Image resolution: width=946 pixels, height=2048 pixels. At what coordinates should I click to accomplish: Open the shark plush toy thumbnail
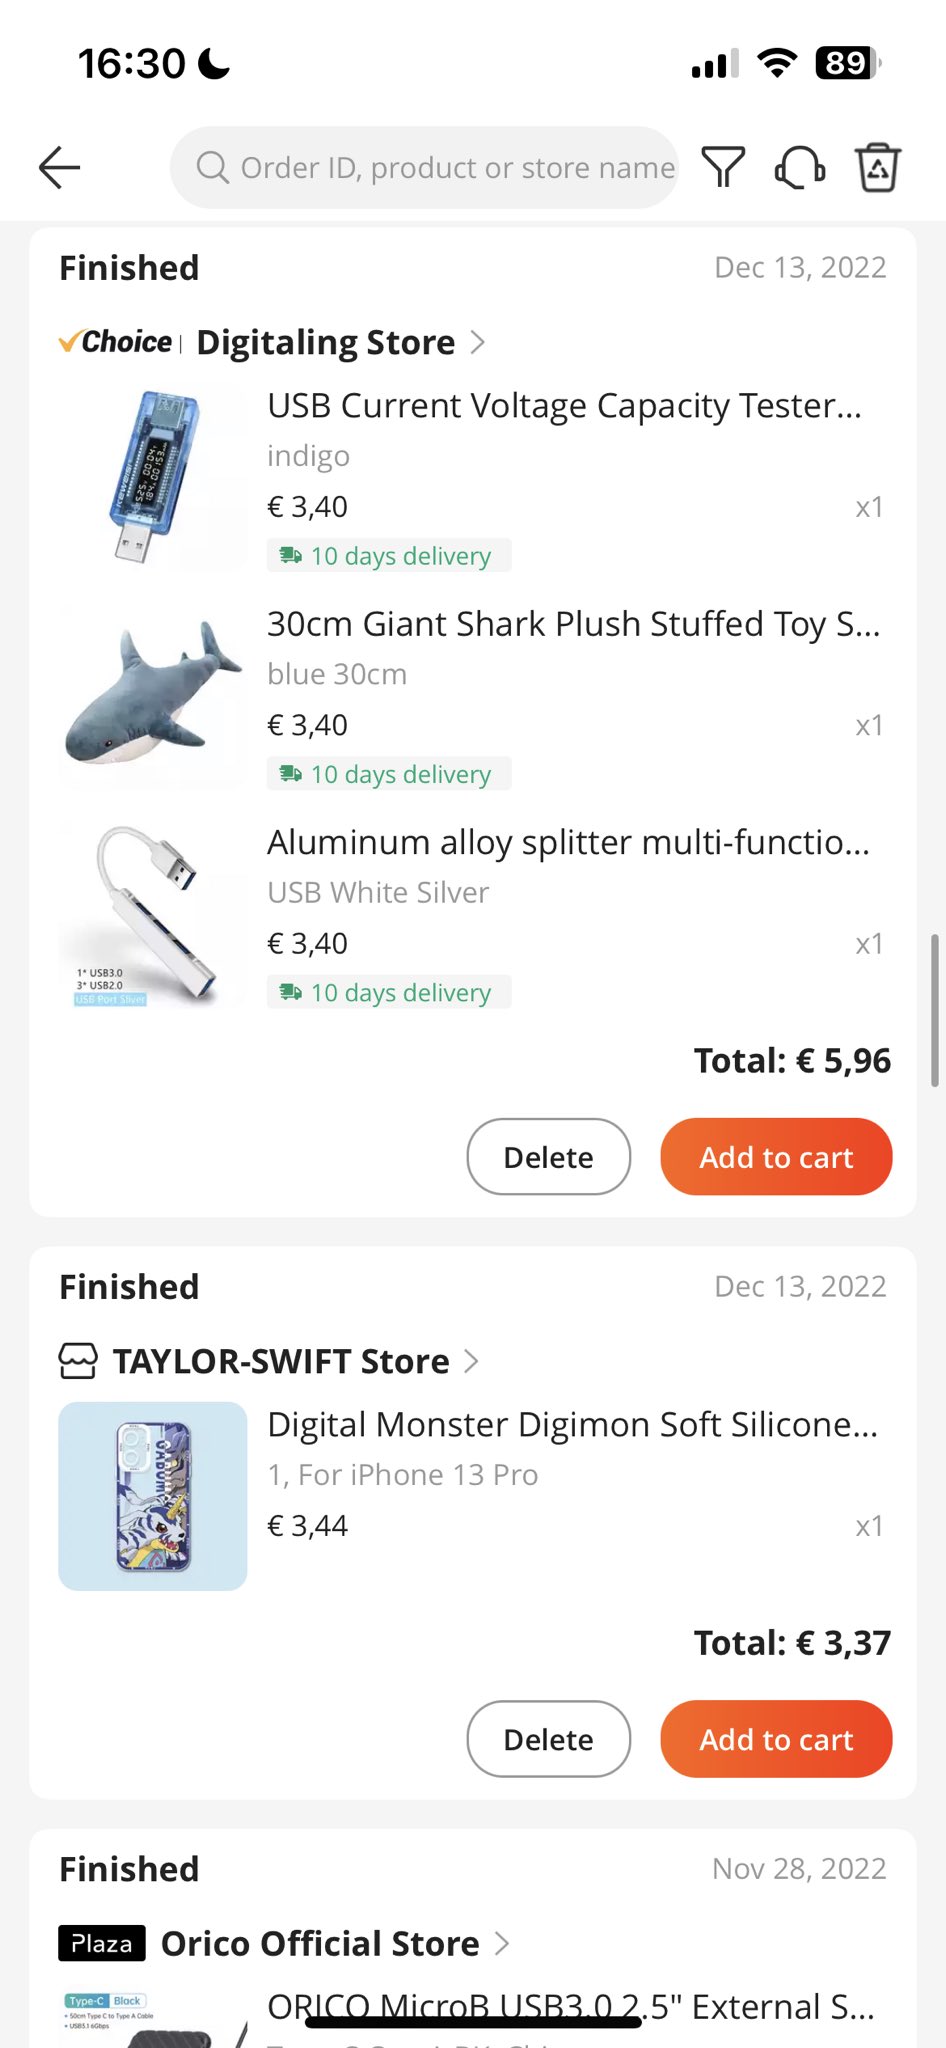[x=153, y=696]
